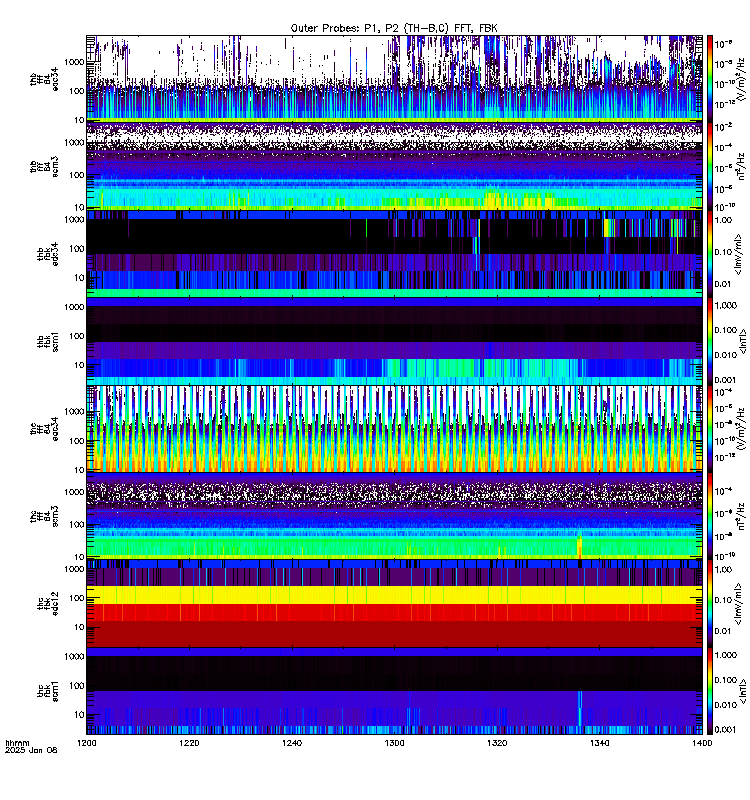Image resolution: width=750 pixels, height=800 pixels.
Task: Click the 1400 time-axis tick label
Action: click(702, 743)
